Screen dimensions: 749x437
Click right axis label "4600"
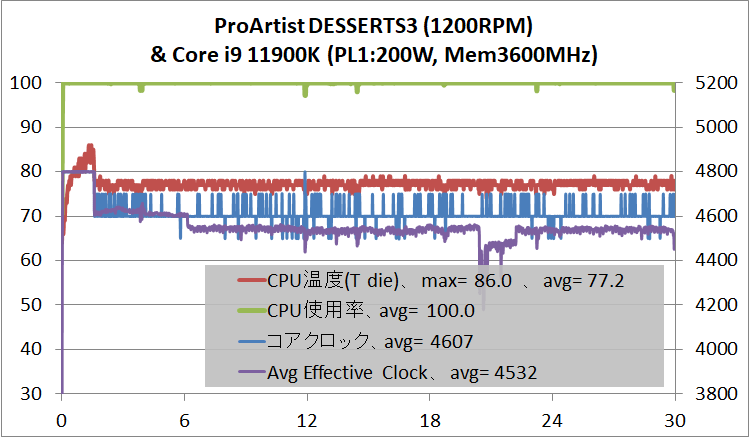pos(716,216)
